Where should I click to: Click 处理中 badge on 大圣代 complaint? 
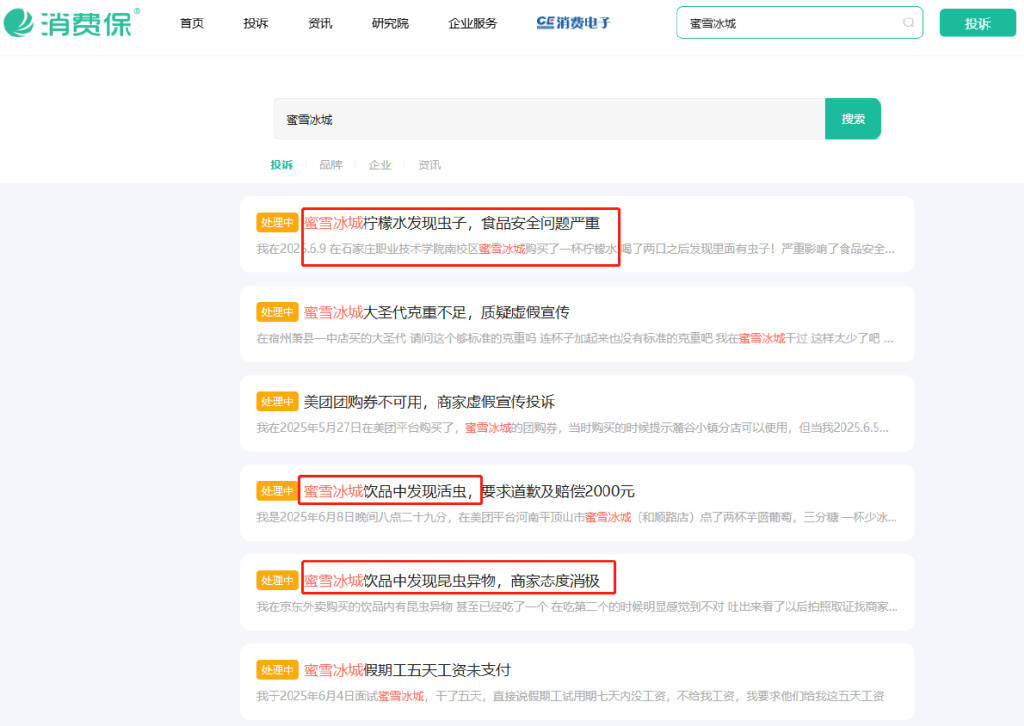pos(277,312)
